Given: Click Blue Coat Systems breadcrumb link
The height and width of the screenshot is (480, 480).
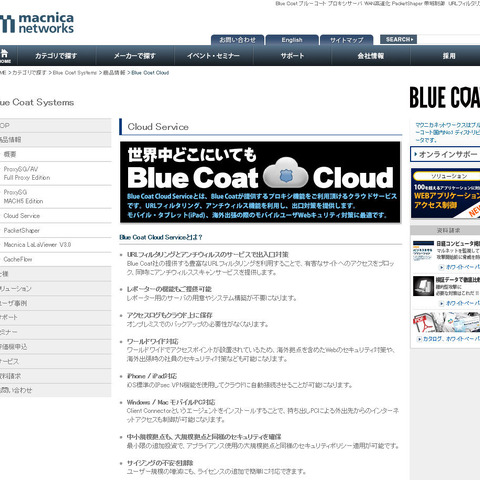Looking at the screenshot, I should pos(75,73).
